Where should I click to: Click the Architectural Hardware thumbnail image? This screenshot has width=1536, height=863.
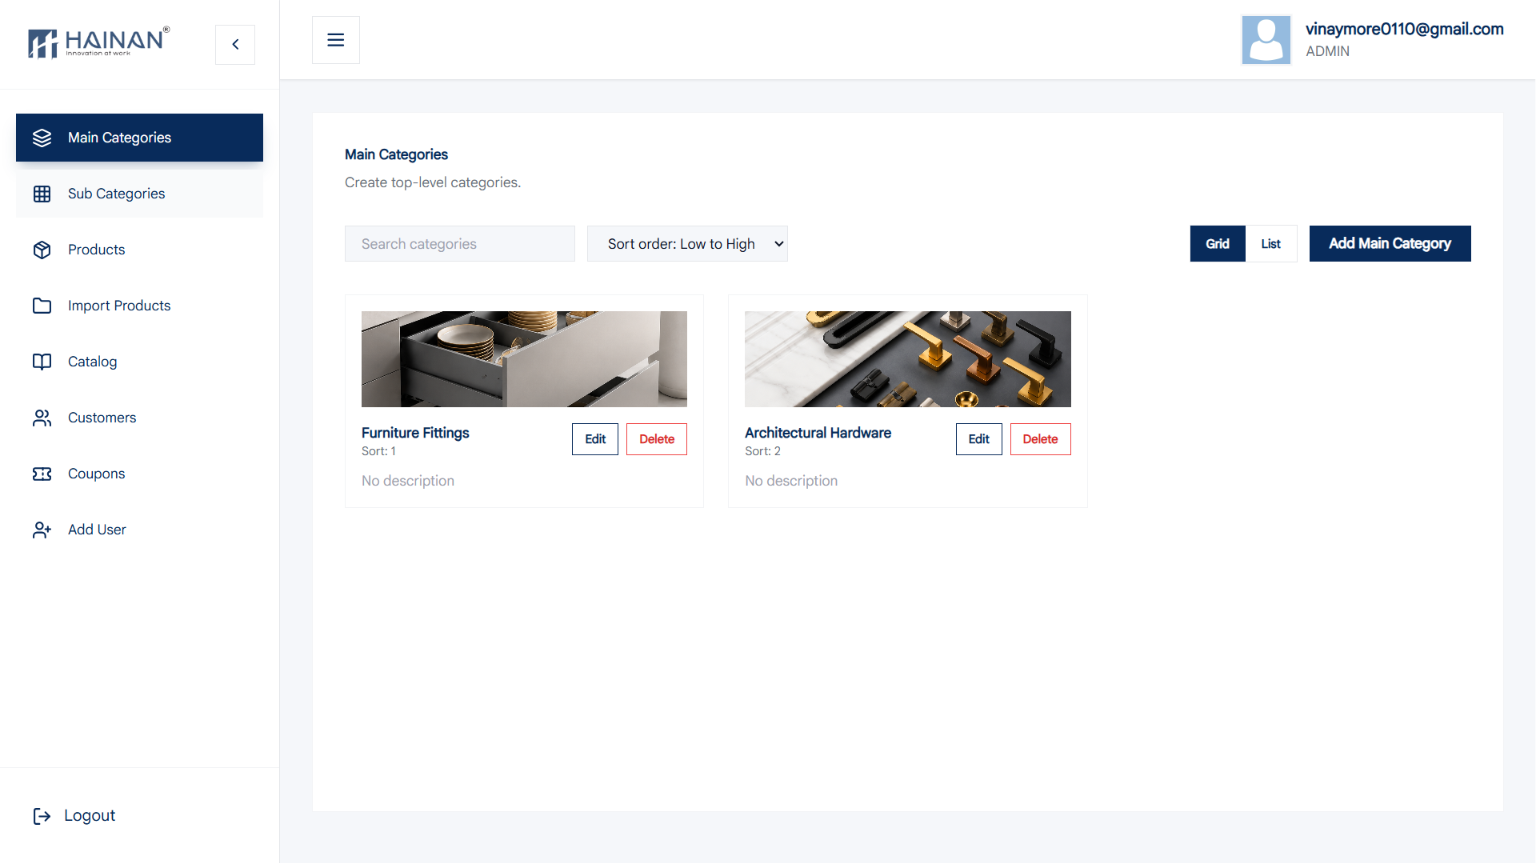tap(908, 359)
